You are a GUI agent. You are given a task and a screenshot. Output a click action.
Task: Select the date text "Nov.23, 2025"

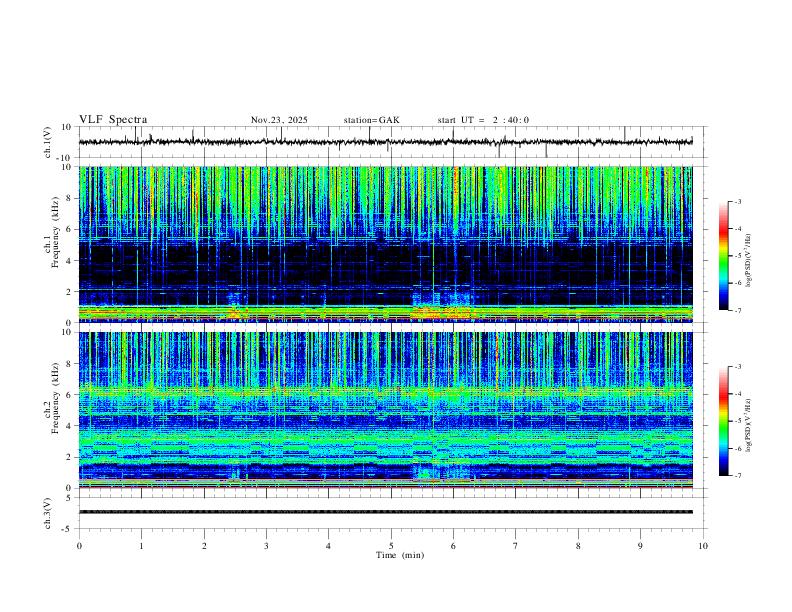coord(279,120)
